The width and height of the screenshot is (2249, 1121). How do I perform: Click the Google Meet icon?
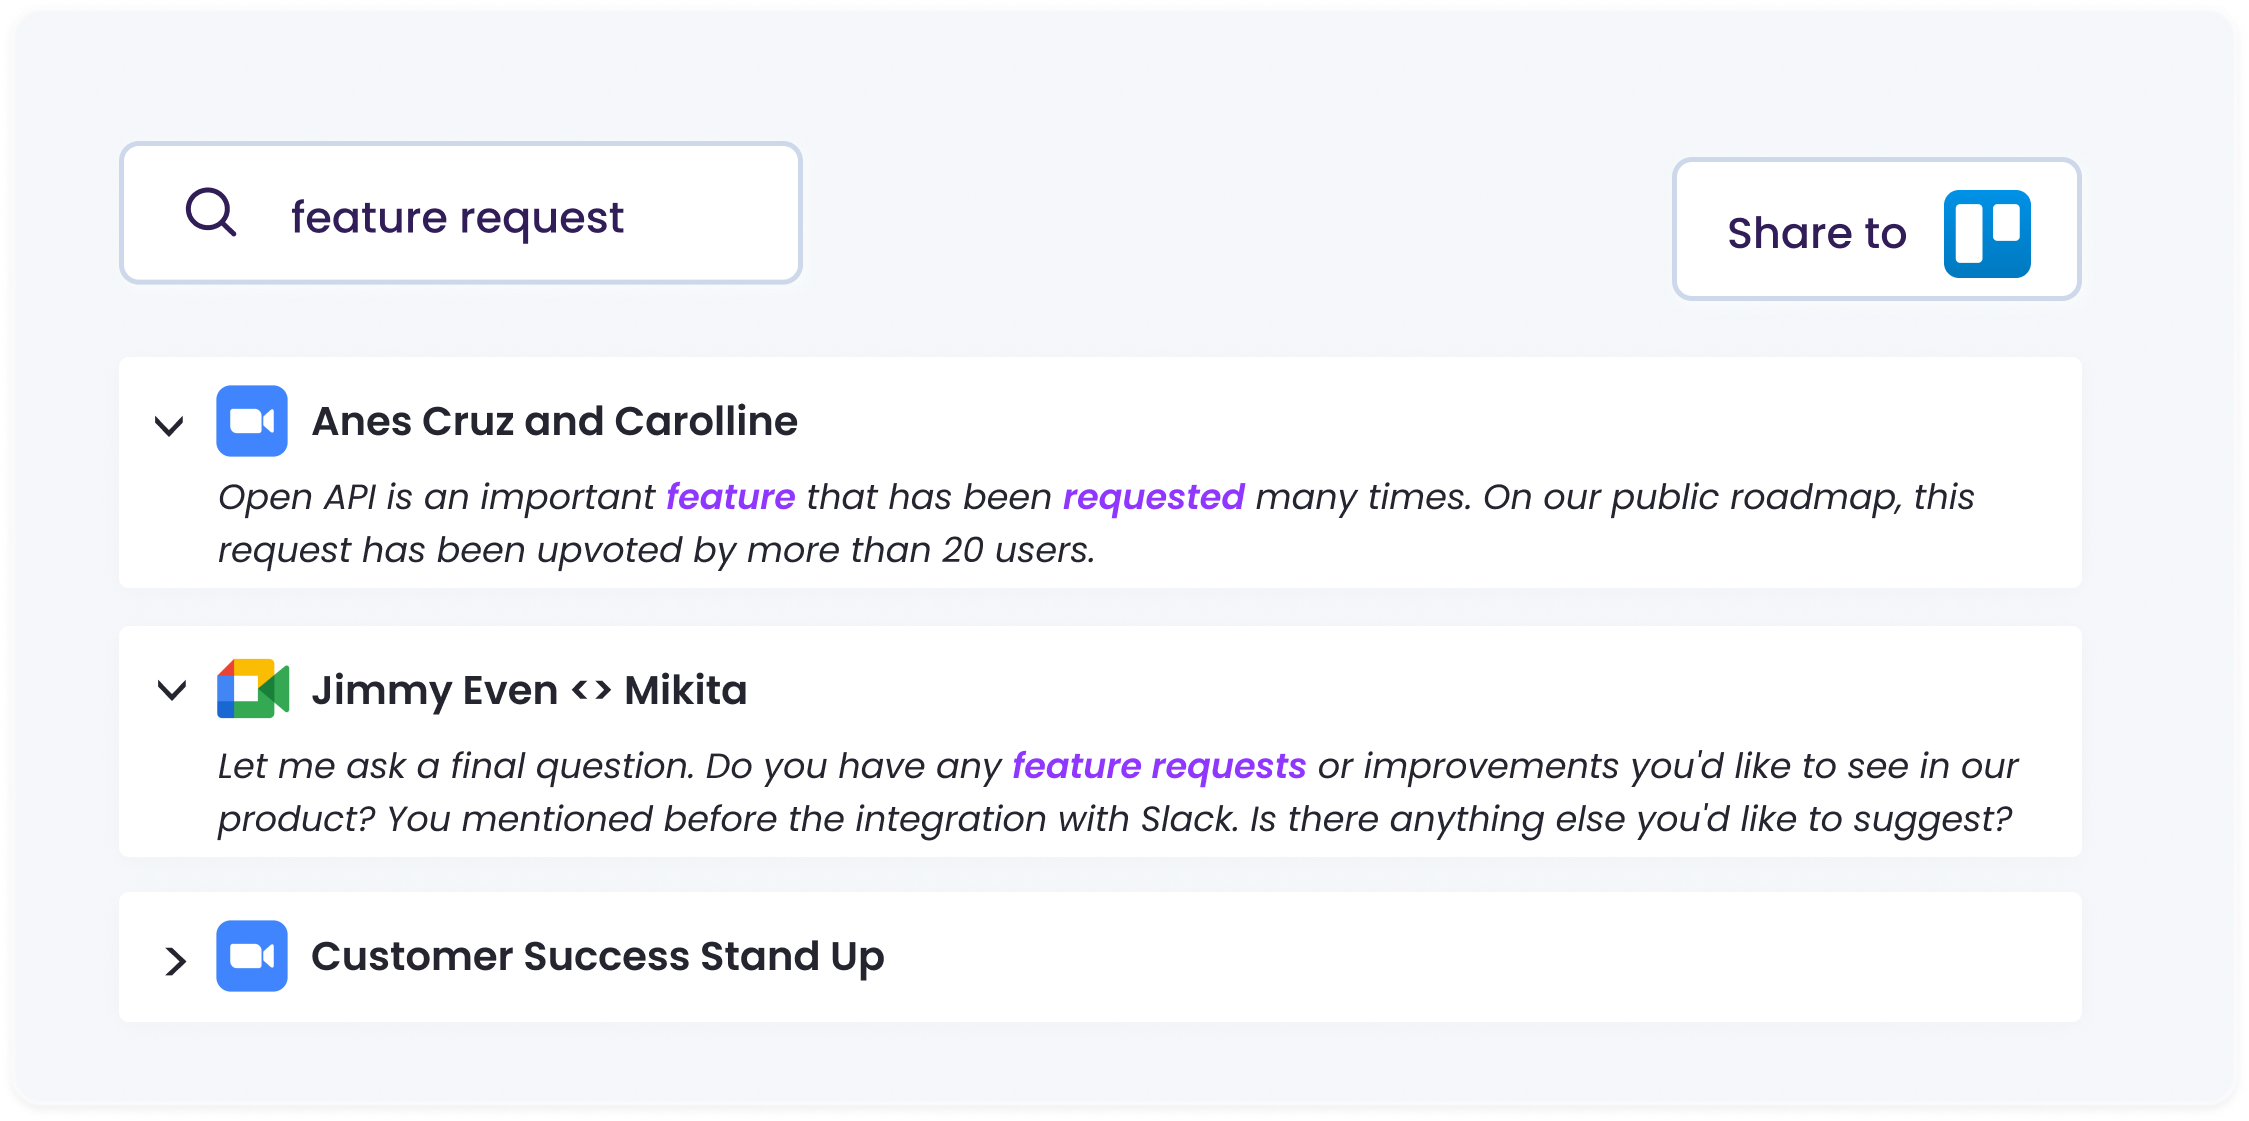click(252, 689)
